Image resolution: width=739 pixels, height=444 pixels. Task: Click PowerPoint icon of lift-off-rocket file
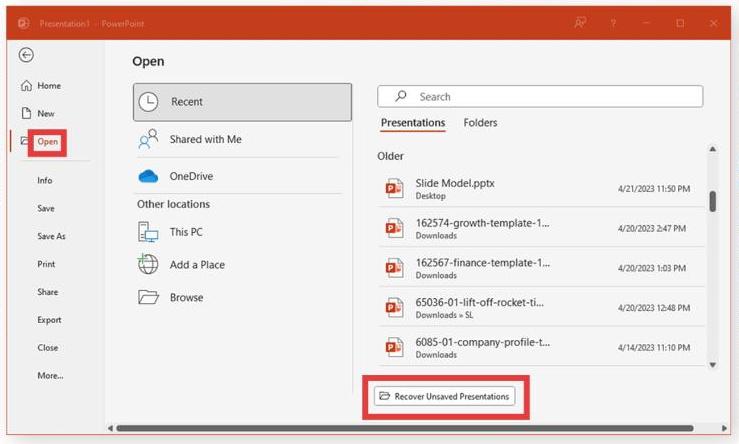tap(394, 308)
